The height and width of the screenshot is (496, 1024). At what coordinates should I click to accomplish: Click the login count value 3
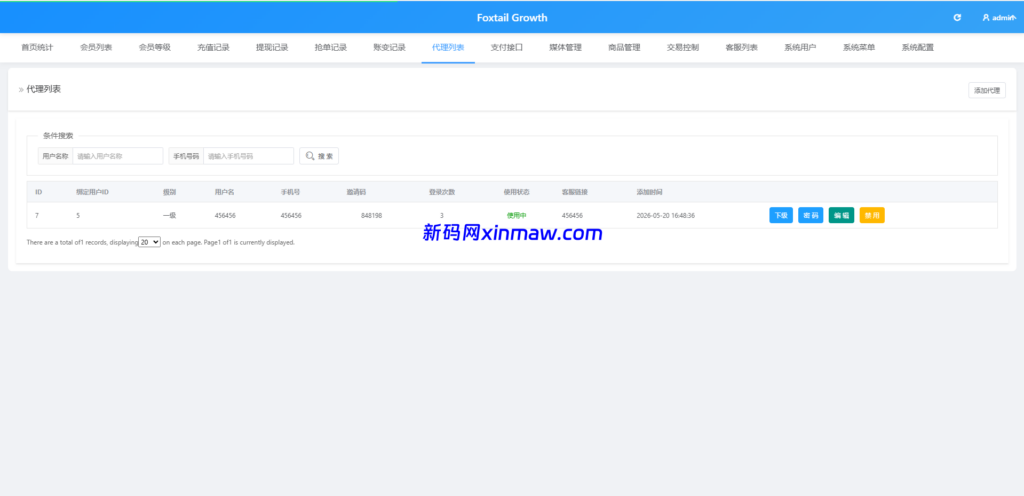coord(441,215)
